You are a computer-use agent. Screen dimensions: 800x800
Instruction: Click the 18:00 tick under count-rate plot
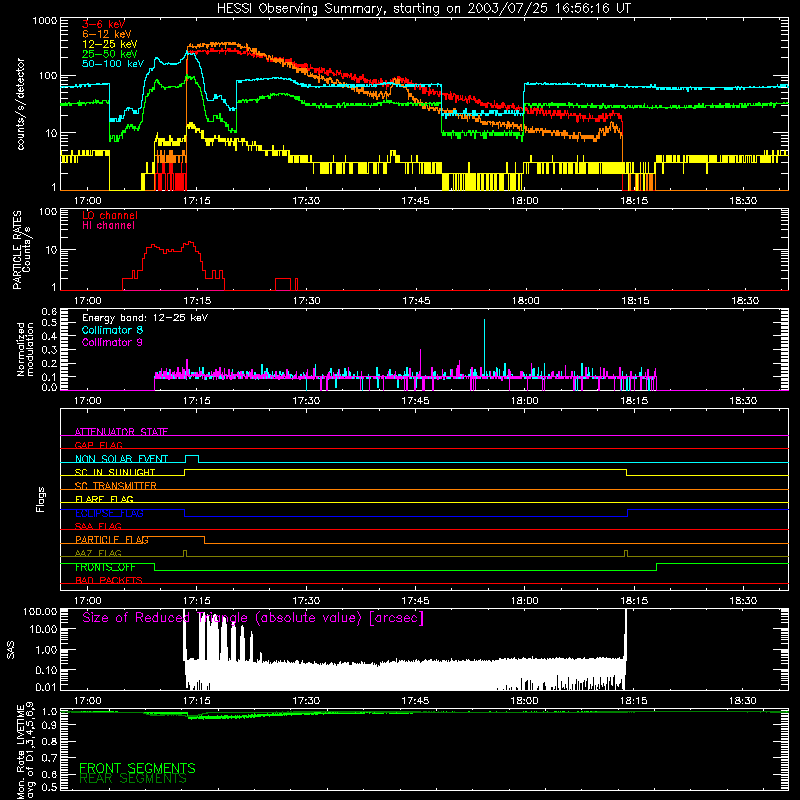524,201
